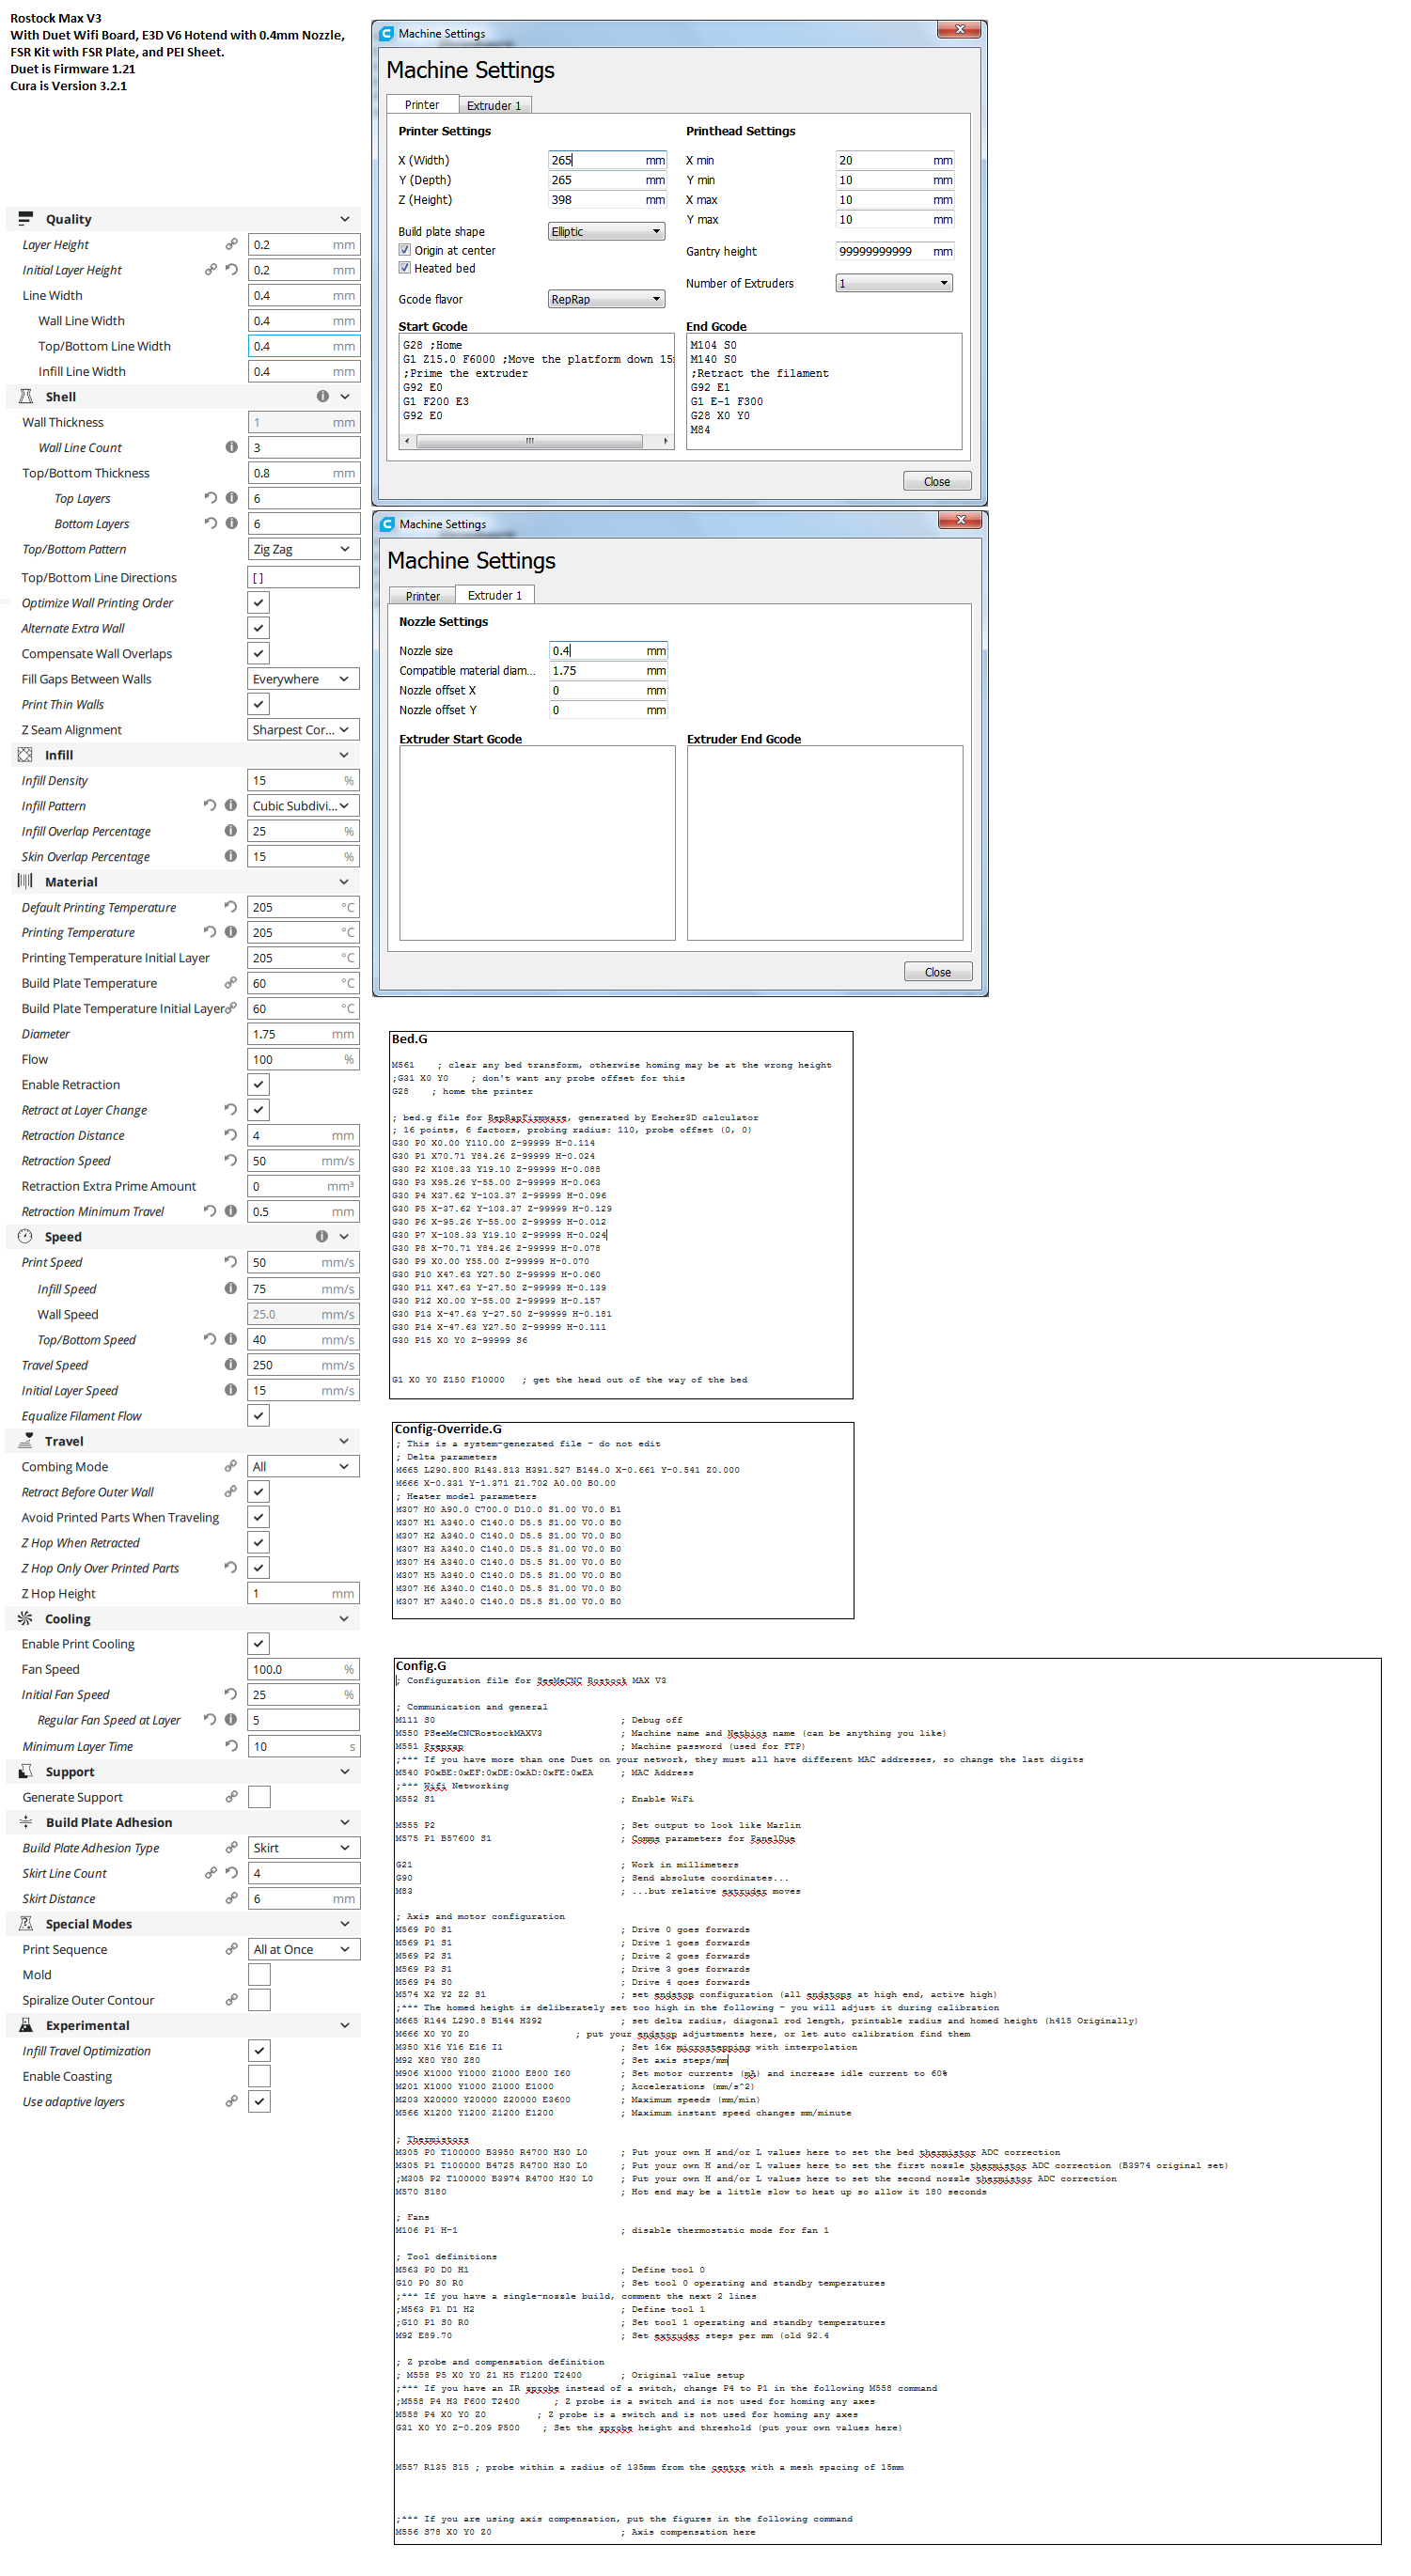Revert Retraction Distance using its reset icon
Screen dimensions: 1411x2576
click(231, 1135)
